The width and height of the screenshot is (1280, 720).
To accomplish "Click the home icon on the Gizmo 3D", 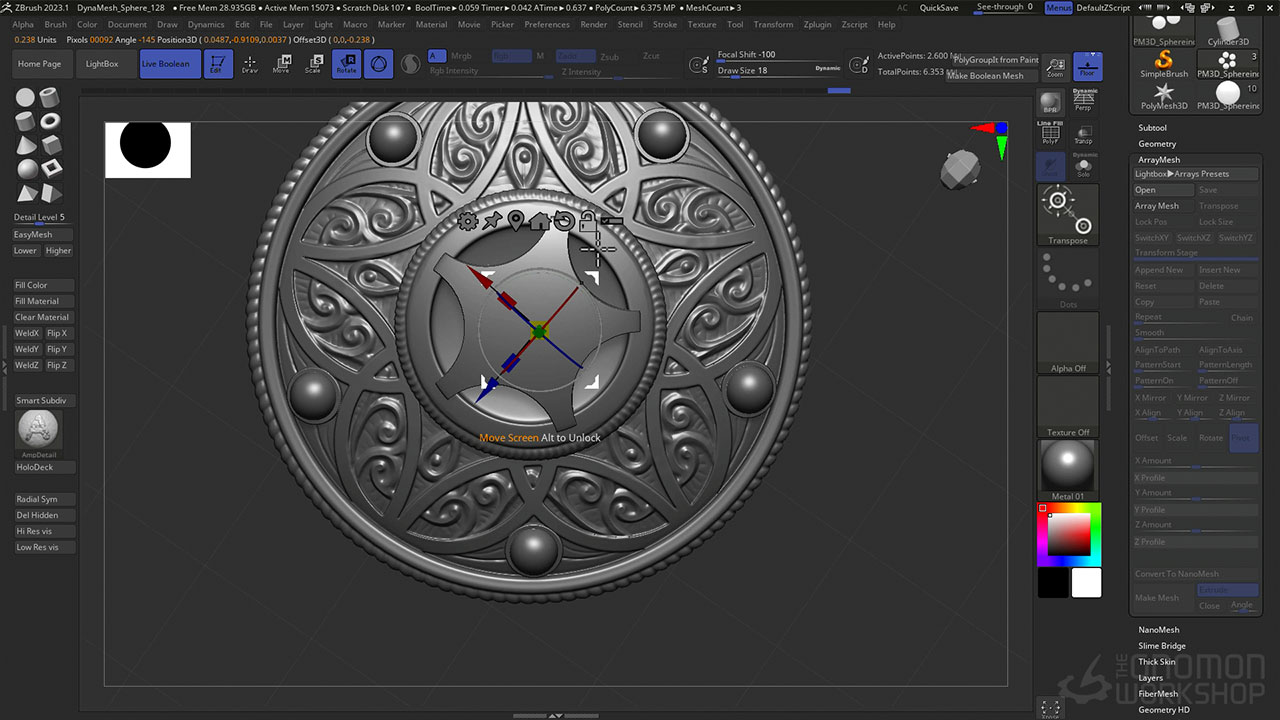I will point(540,221).
